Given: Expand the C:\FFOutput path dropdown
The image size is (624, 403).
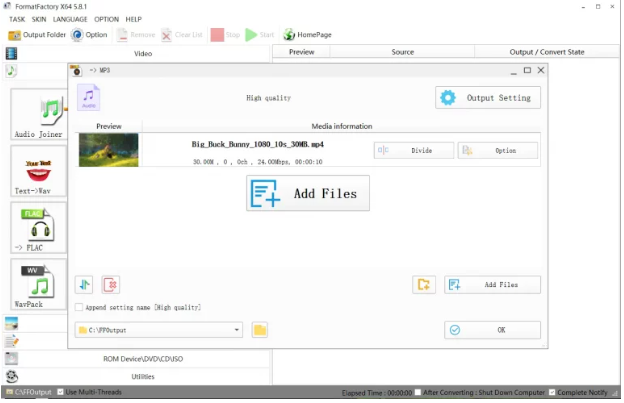Looking at the screenshot, I should click(x=236, y=331).
